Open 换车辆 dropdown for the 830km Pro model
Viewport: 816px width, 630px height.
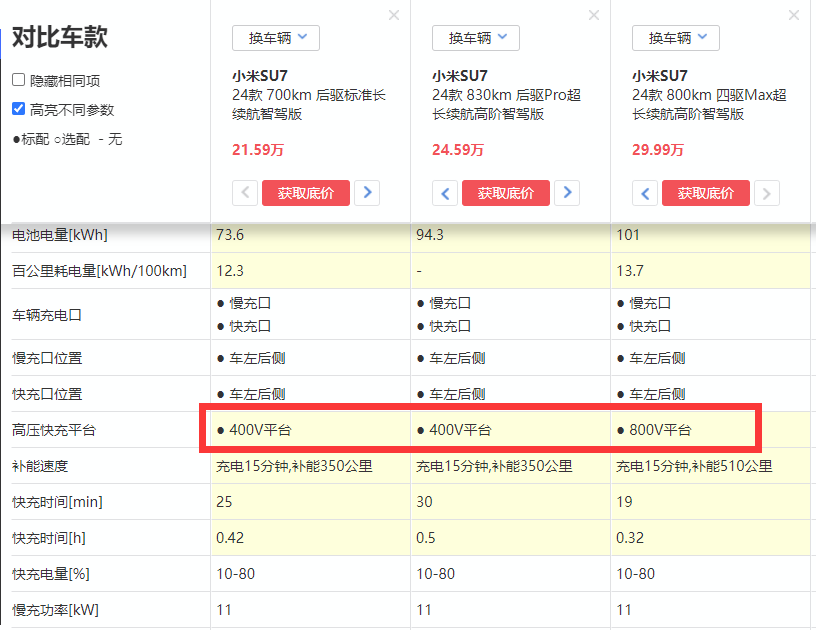[476, 38]
